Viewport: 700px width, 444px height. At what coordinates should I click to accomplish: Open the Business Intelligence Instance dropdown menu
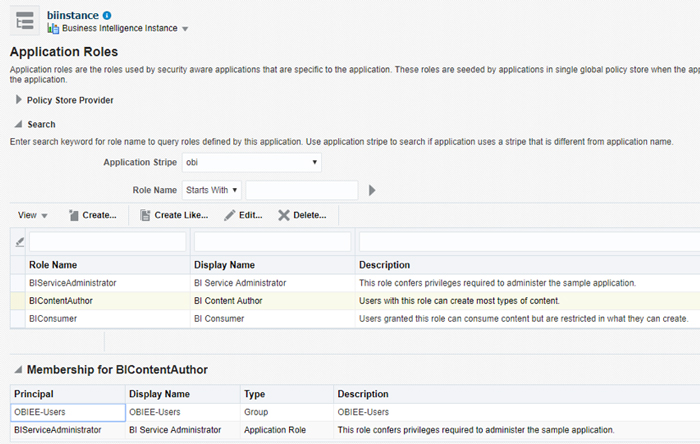pyautogui.click(x=185, y=29)
